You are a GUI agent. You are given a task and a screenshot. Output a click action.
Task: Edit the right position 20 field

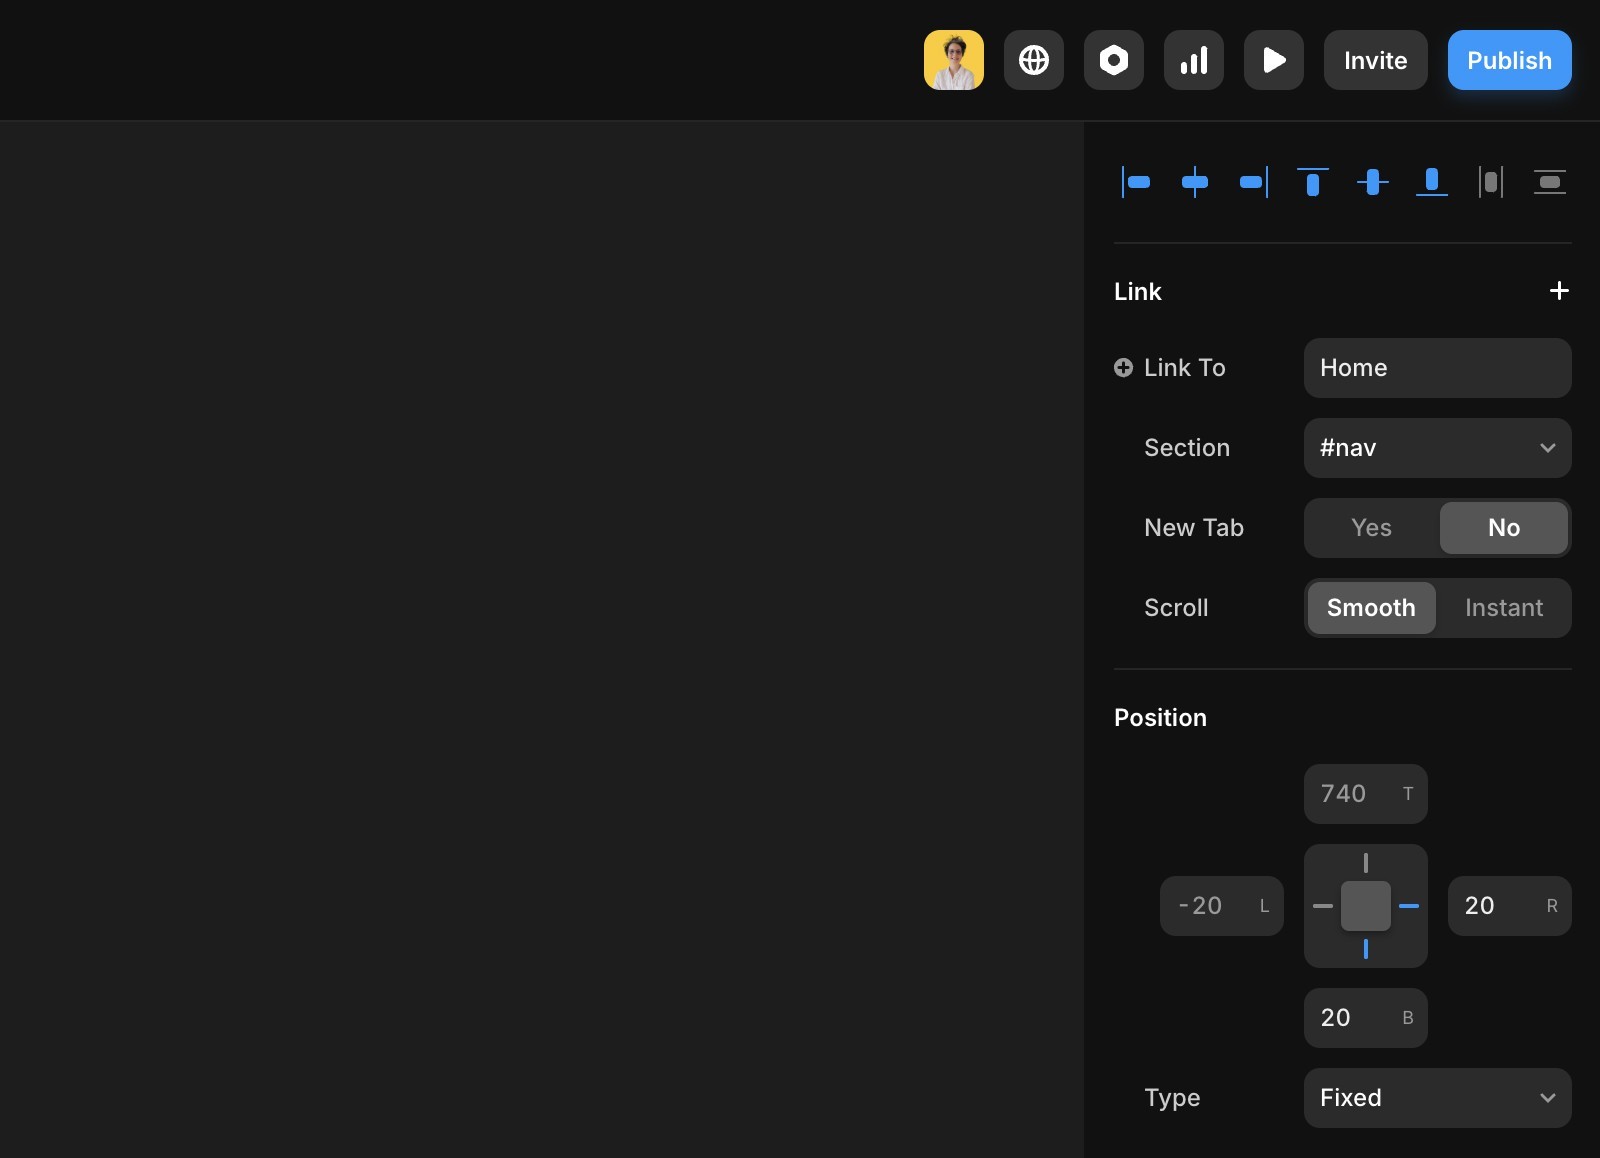pyautogui.click(x=1509, y=906)
